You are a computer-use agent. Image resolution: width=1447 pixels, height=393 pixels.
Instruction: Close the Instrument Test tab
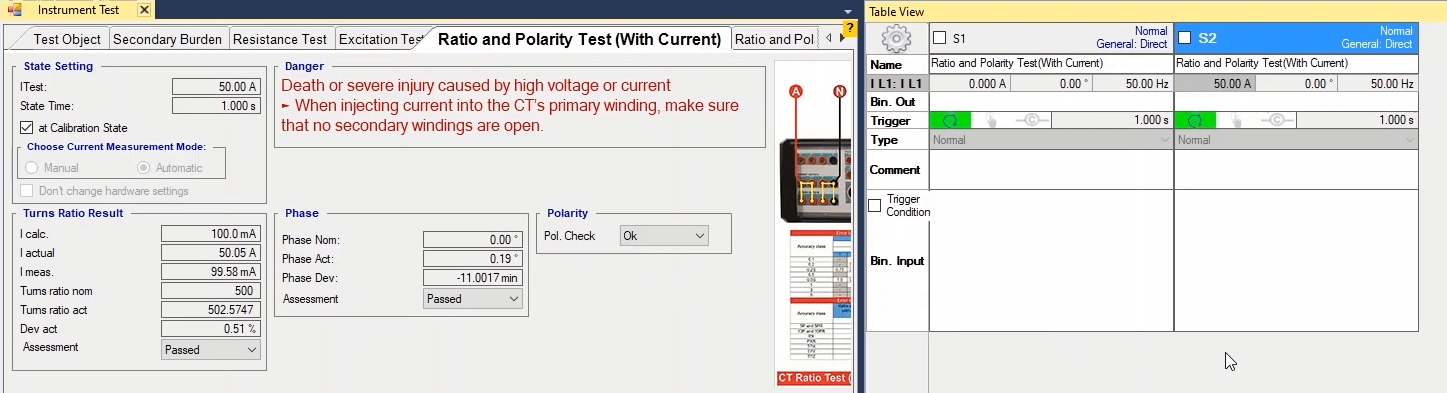pos(144,10)
